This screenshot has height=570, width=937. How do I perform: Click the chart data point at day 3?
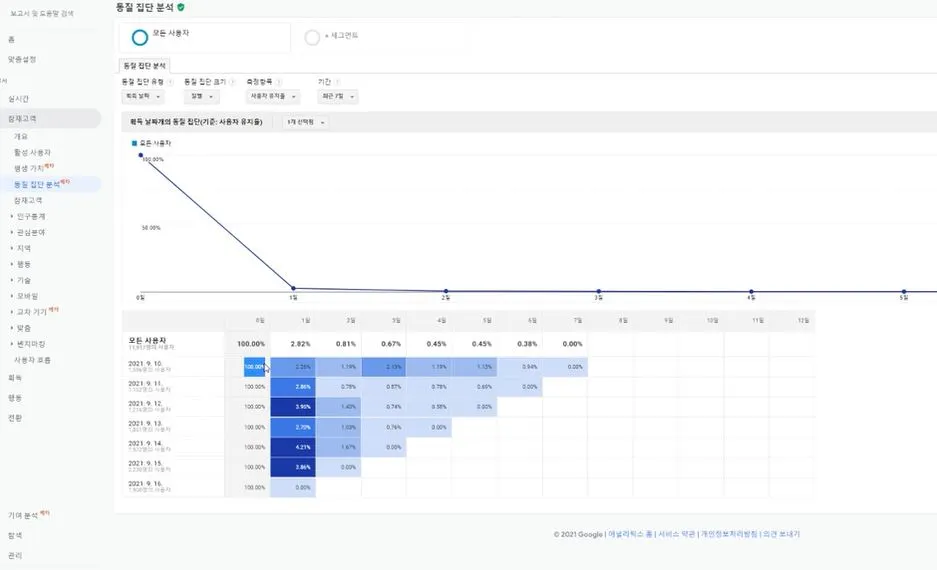599,292
